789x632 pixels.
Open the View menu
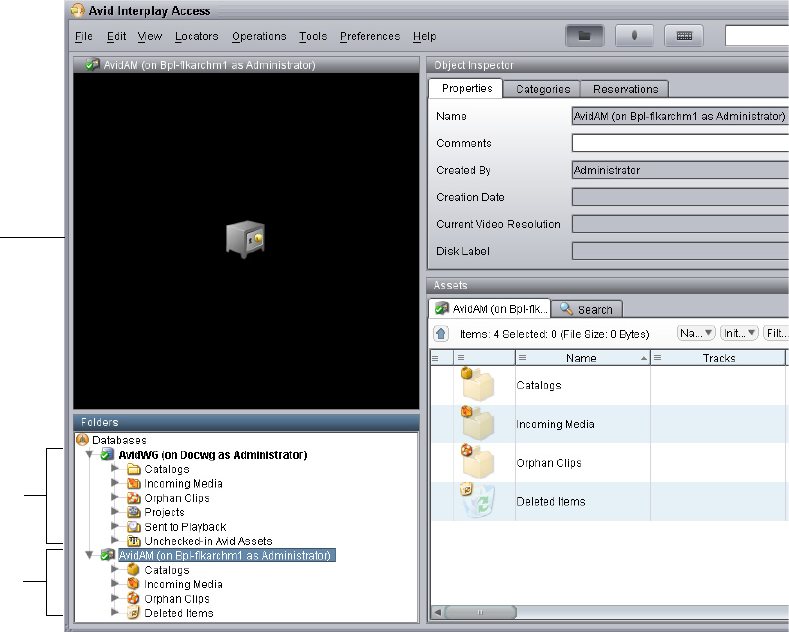click(150, 36)
